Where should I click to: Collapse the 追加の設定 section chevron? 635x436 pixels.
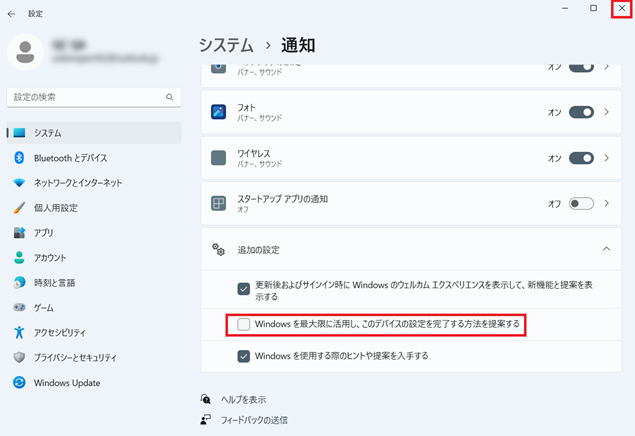pyautogui.click(x=607, y=249)
